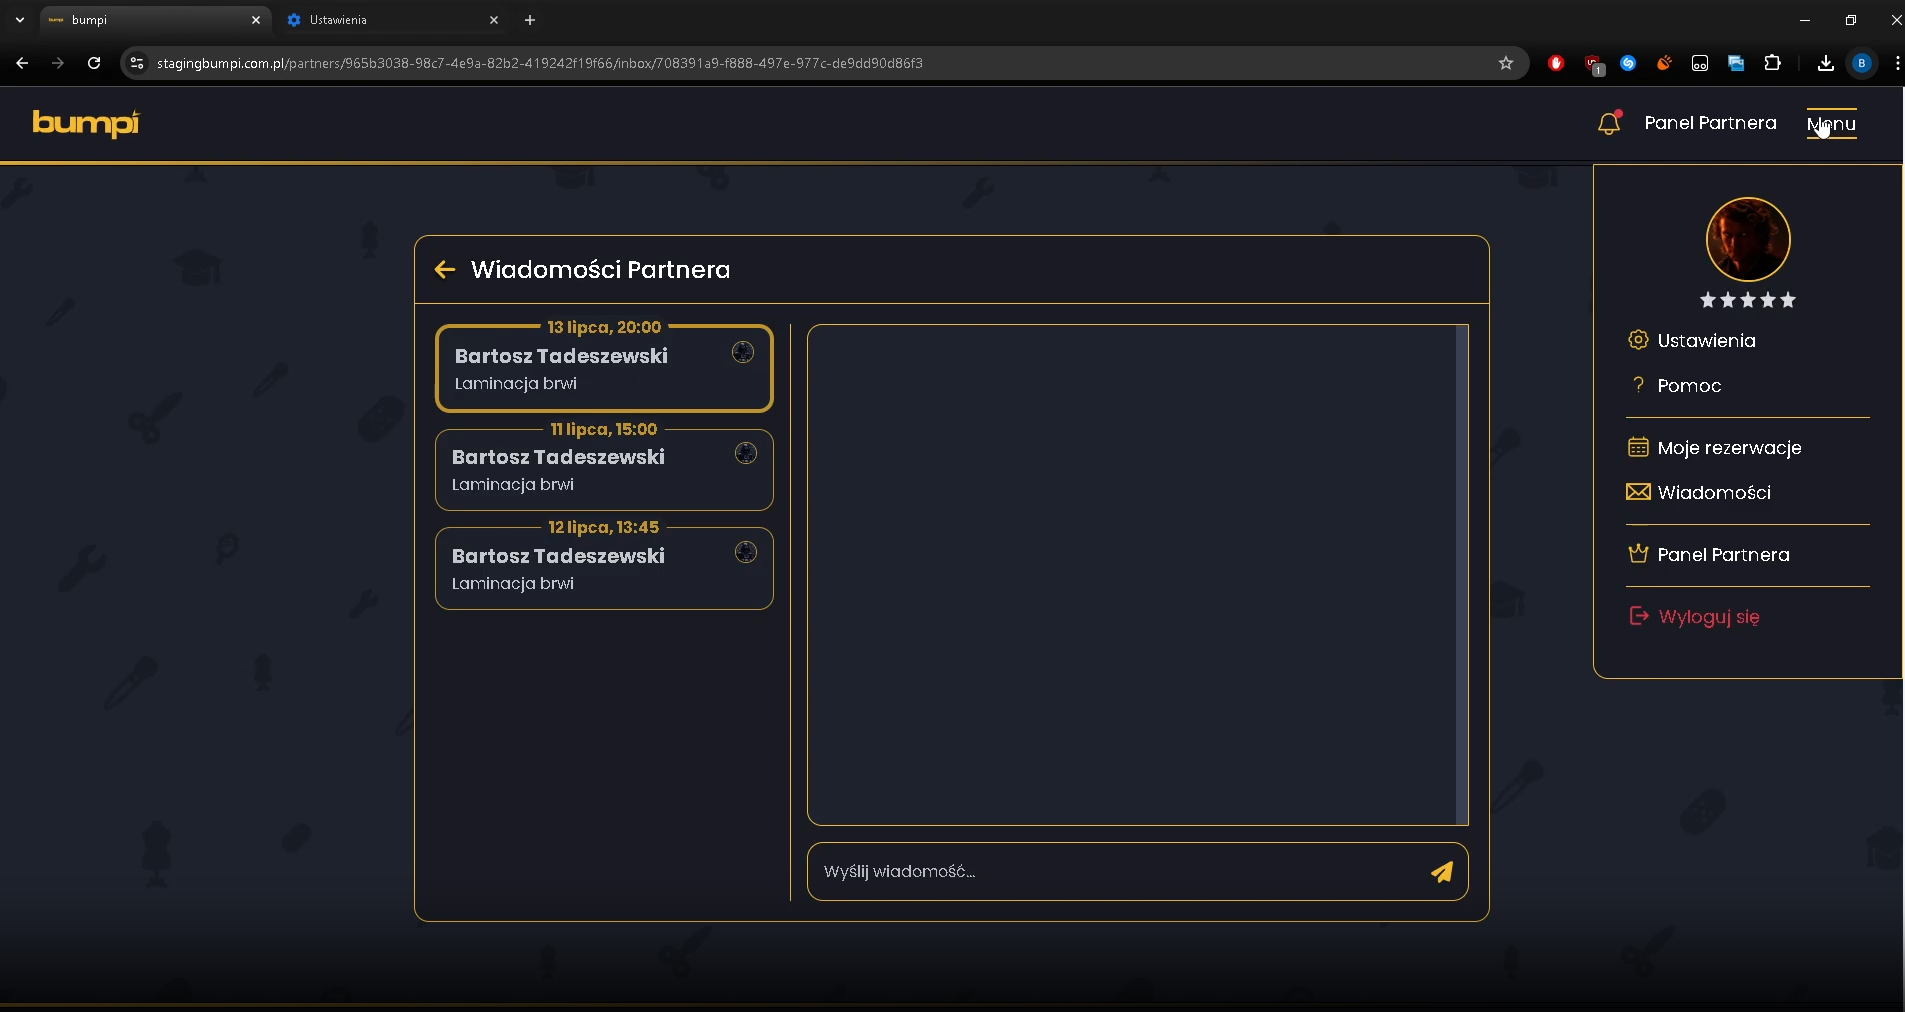Click the chat area scrollbar
1905x1012 pixels.
pos(1462,574)
